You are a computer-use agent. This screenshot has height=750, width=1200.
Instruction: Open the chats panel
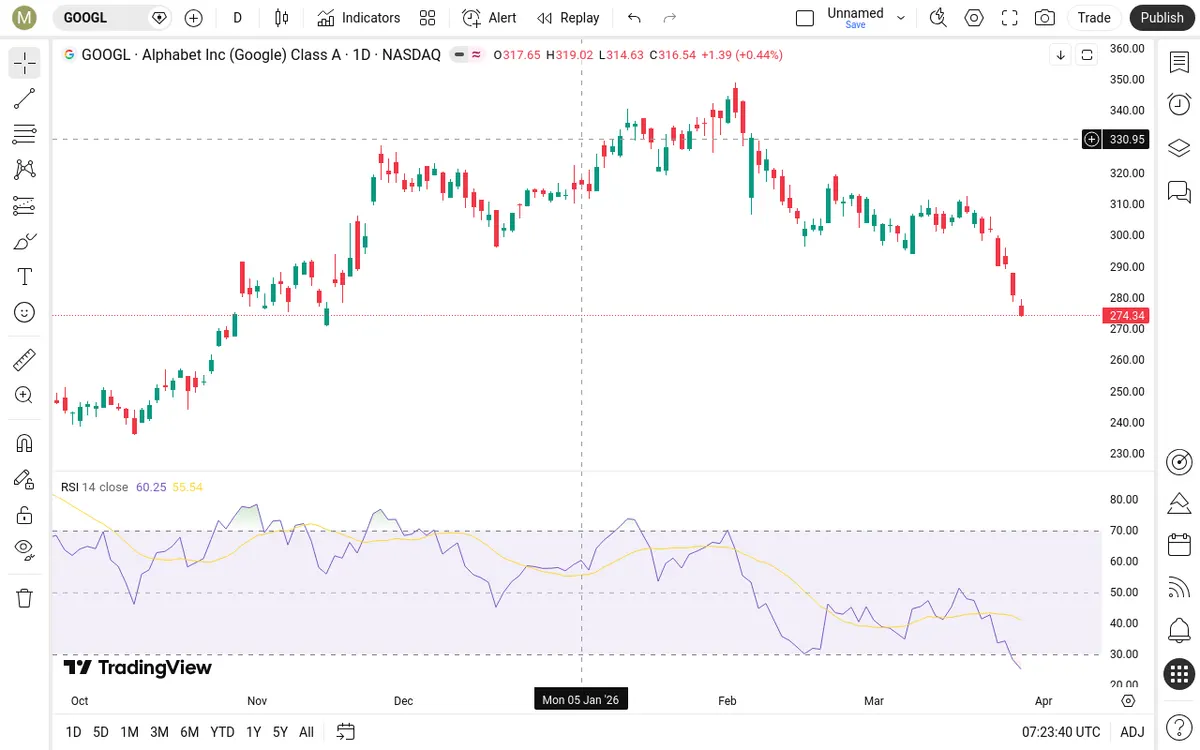[x=1179, y=191]
